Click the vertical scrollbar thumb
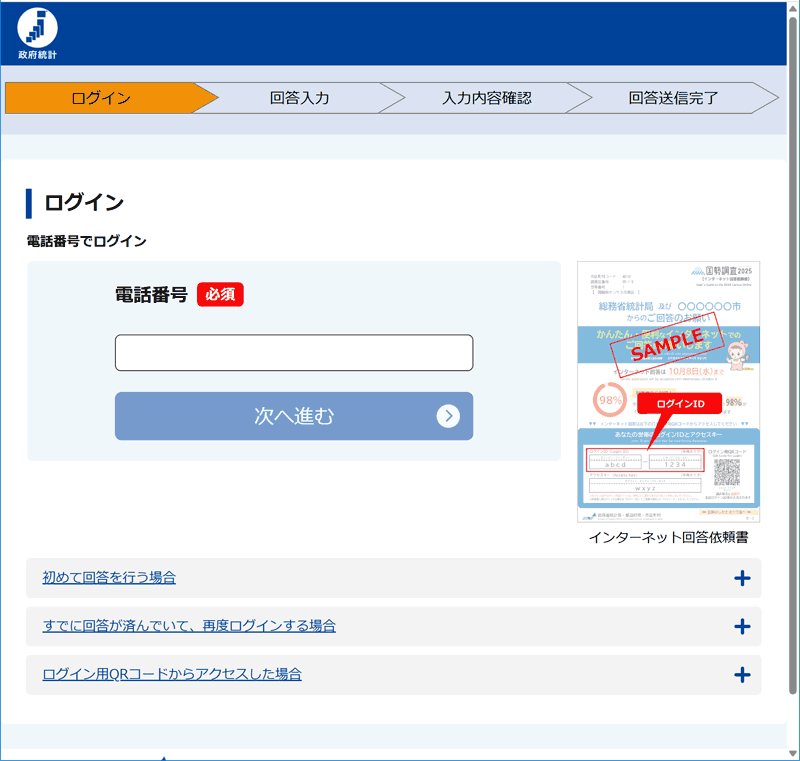Viewport: 800px width, 761px height. 793,350
